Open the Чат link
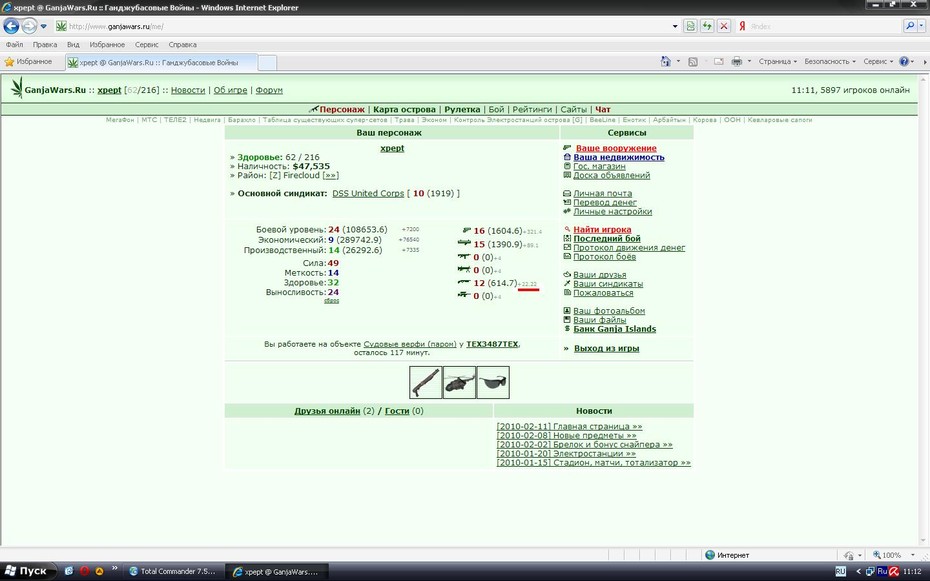The width and height of the screenshot is (930, 581). click(x=603, y=109)
